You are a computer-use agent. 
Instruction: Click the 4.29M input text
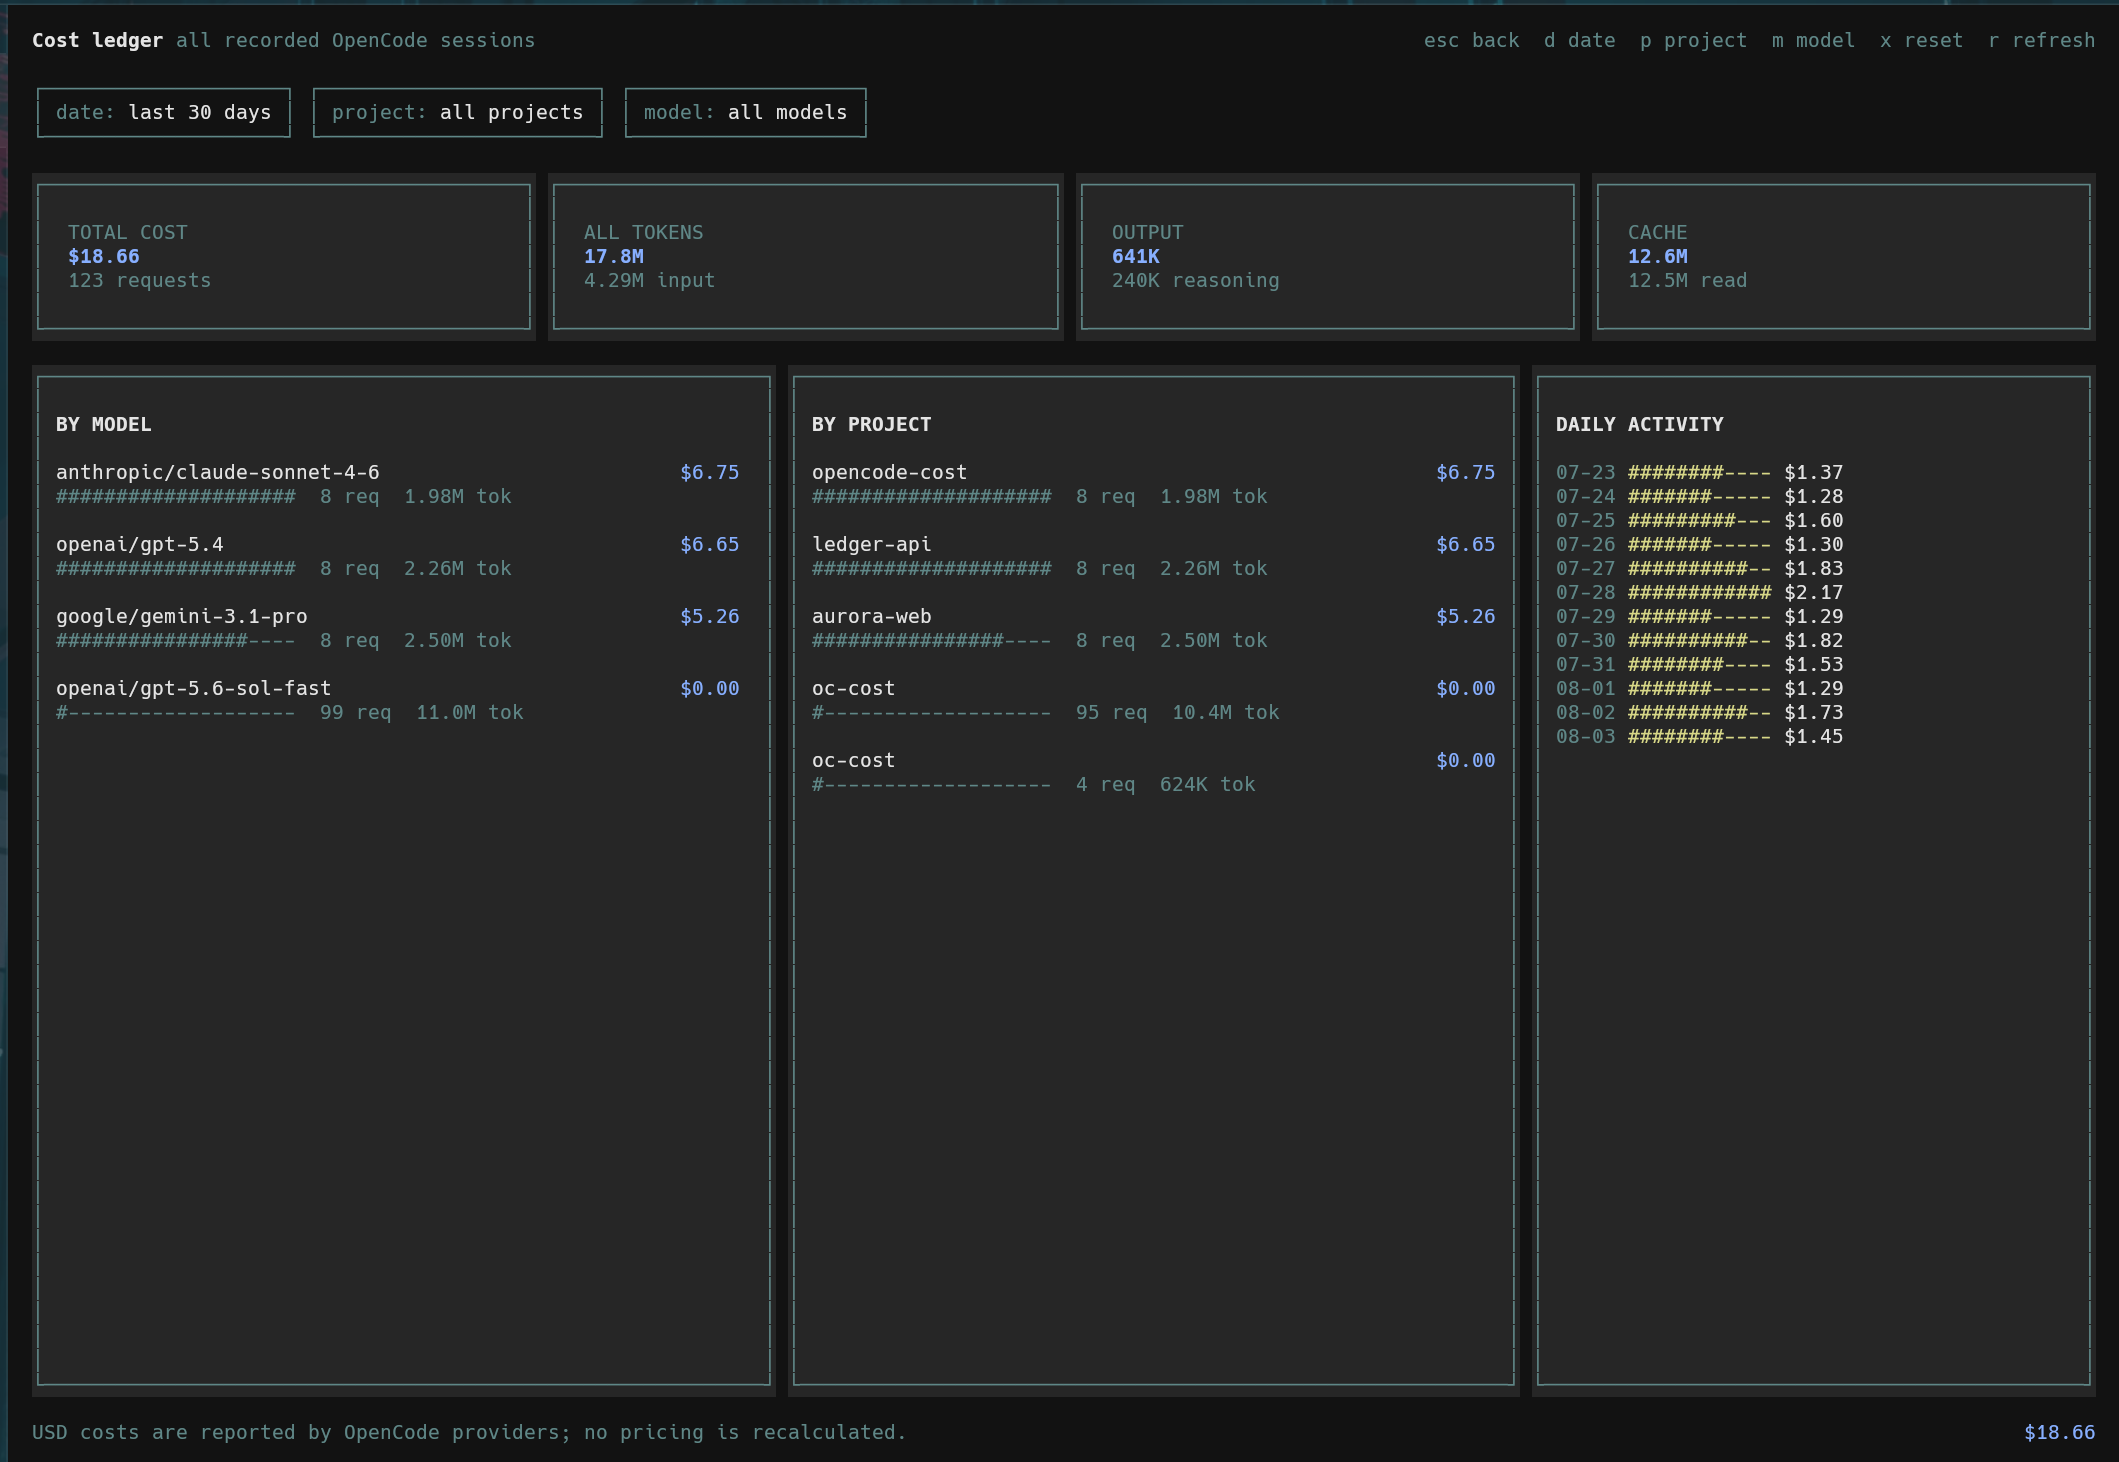(x=650, y=280)
